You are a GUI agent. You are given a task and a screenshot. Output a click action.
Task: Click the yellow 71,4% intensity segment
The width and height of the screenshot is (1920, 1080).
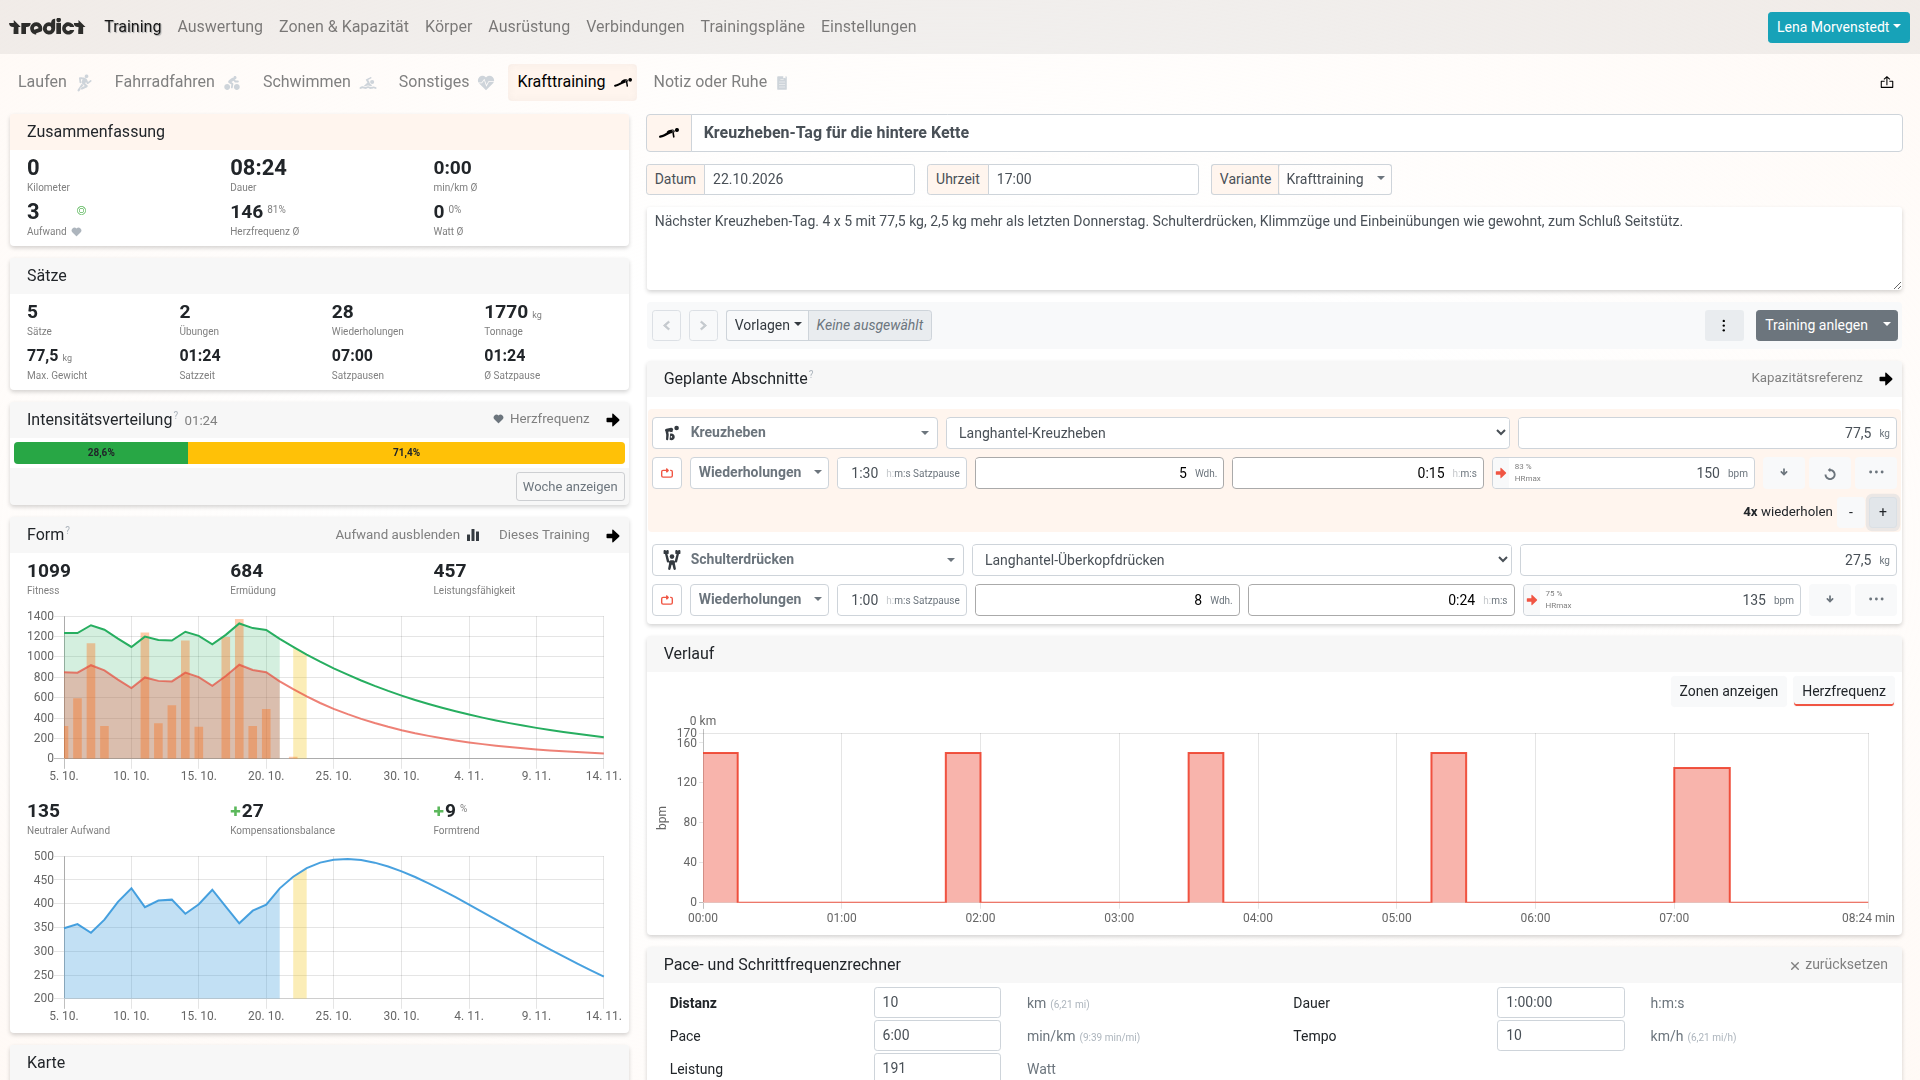pyautogui.click(x=406, y=453)
